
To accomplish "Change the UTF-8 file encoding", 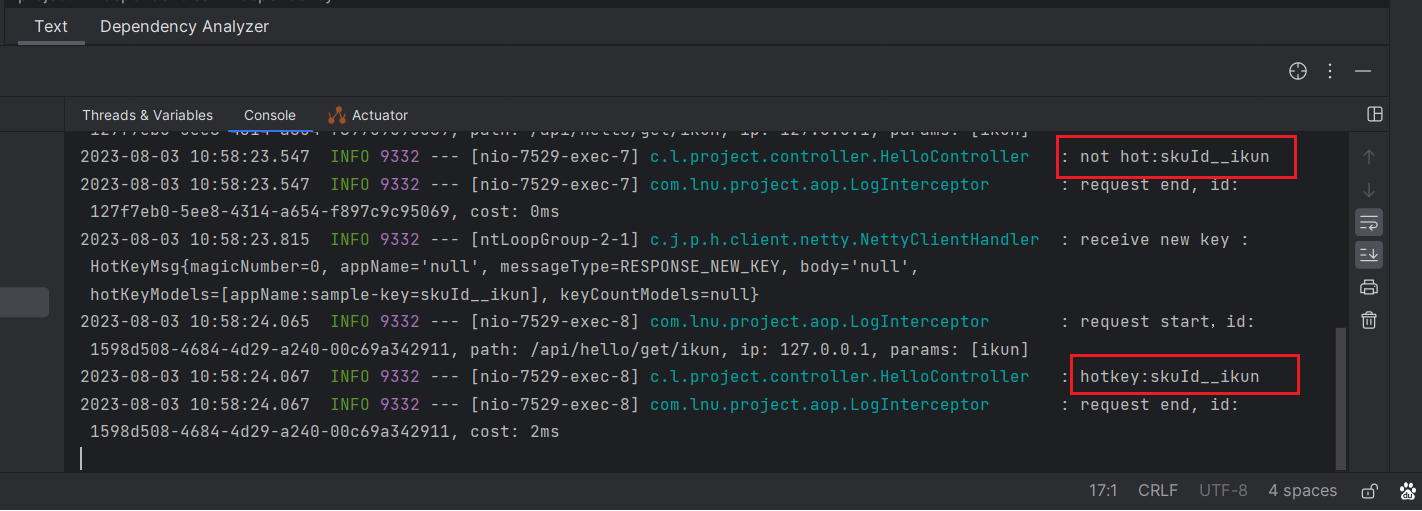I will click(x=1223, y=491).
